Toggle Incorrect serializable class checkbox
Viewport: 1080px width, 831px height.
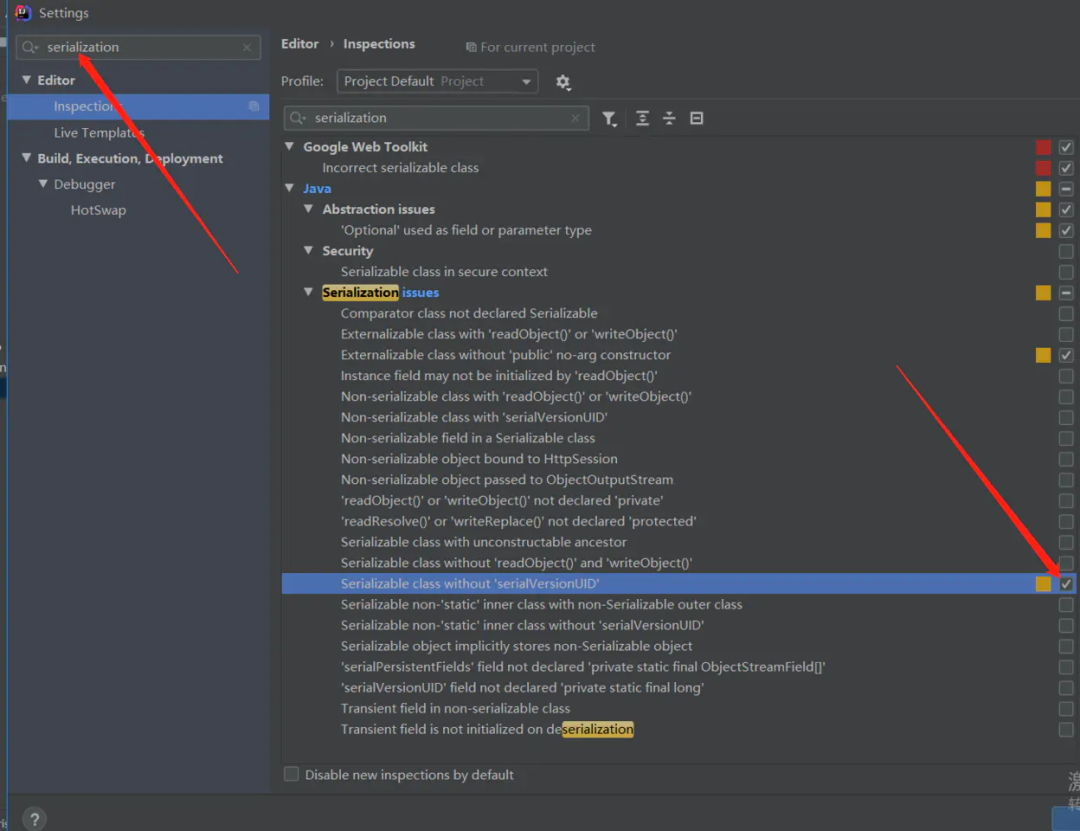coord(1066,167)
